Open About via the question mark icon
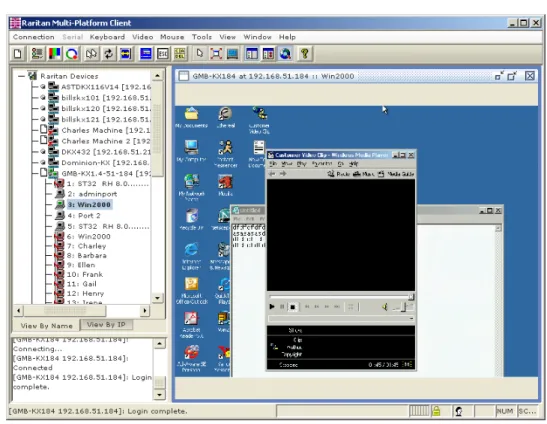Screen dimensions: 547x424 point(305,54)
